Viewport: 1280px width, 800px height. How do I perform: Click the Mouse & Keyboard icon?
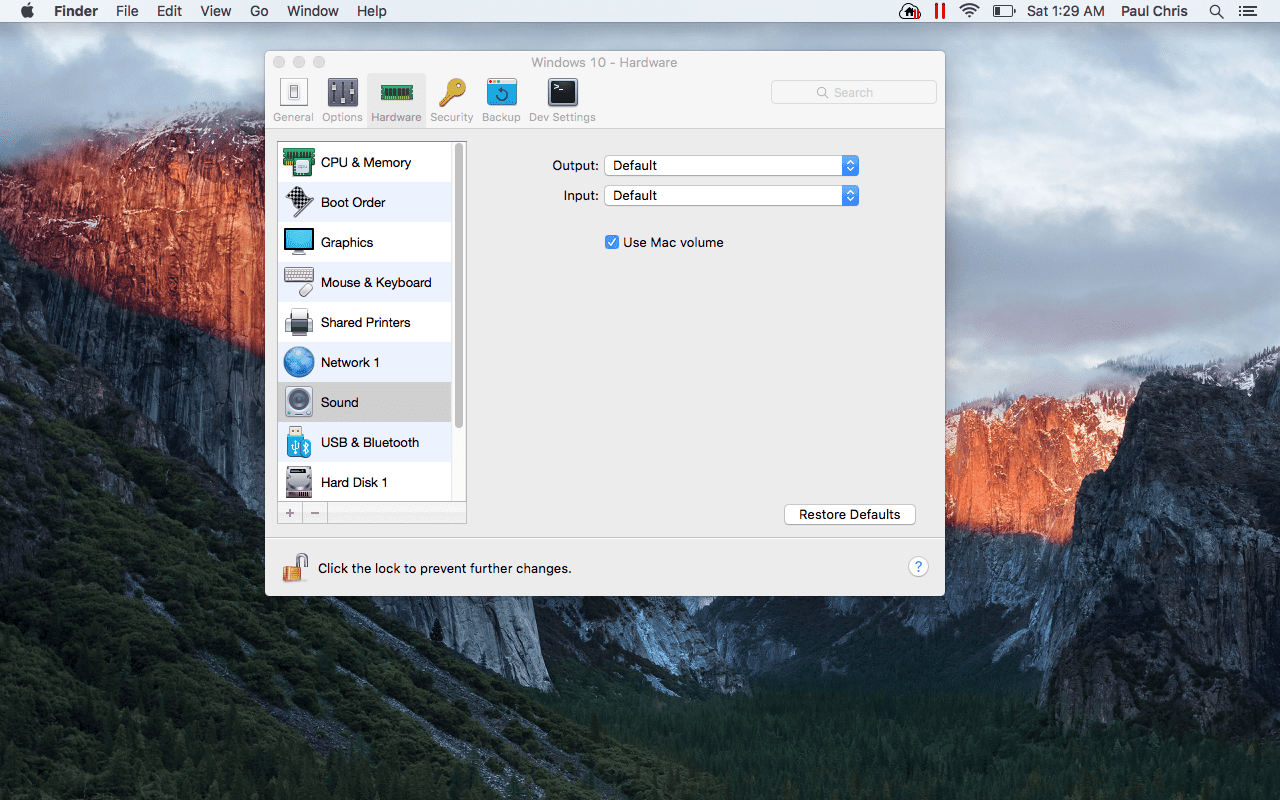(x=299, y=282)
